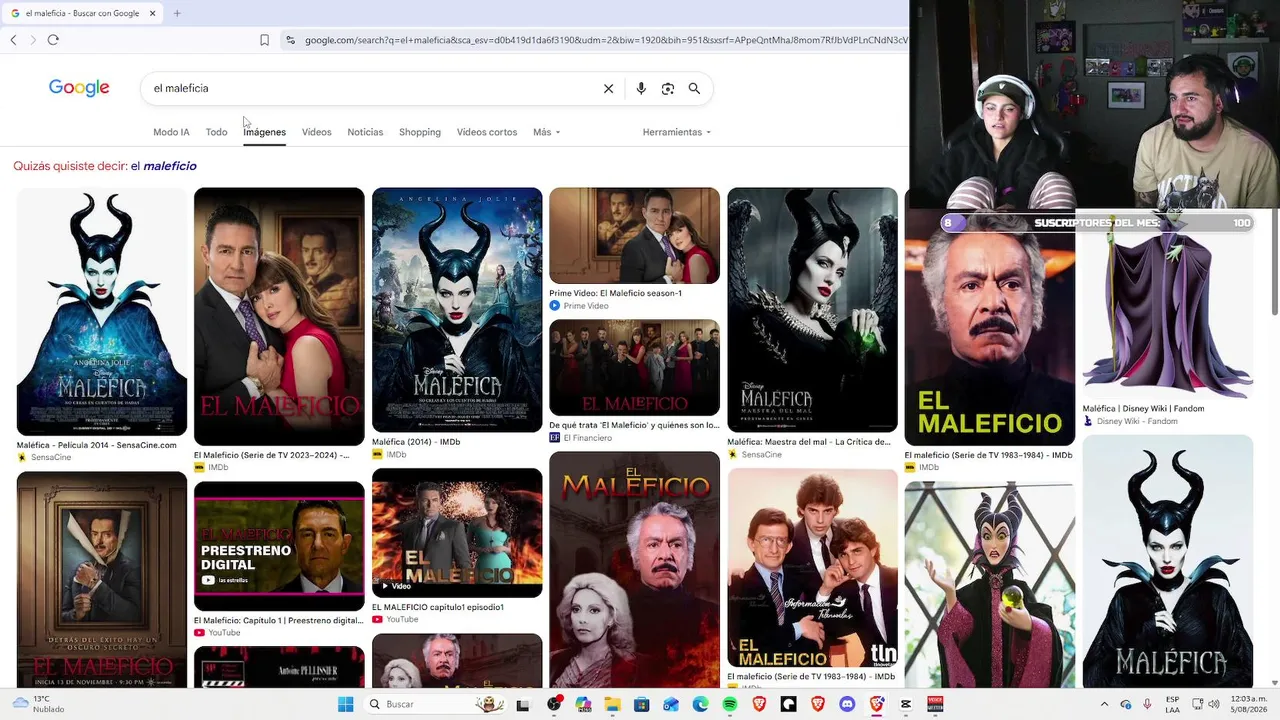Go to the Google logo homepage
1280x720 pixels.
pos(79,88)
